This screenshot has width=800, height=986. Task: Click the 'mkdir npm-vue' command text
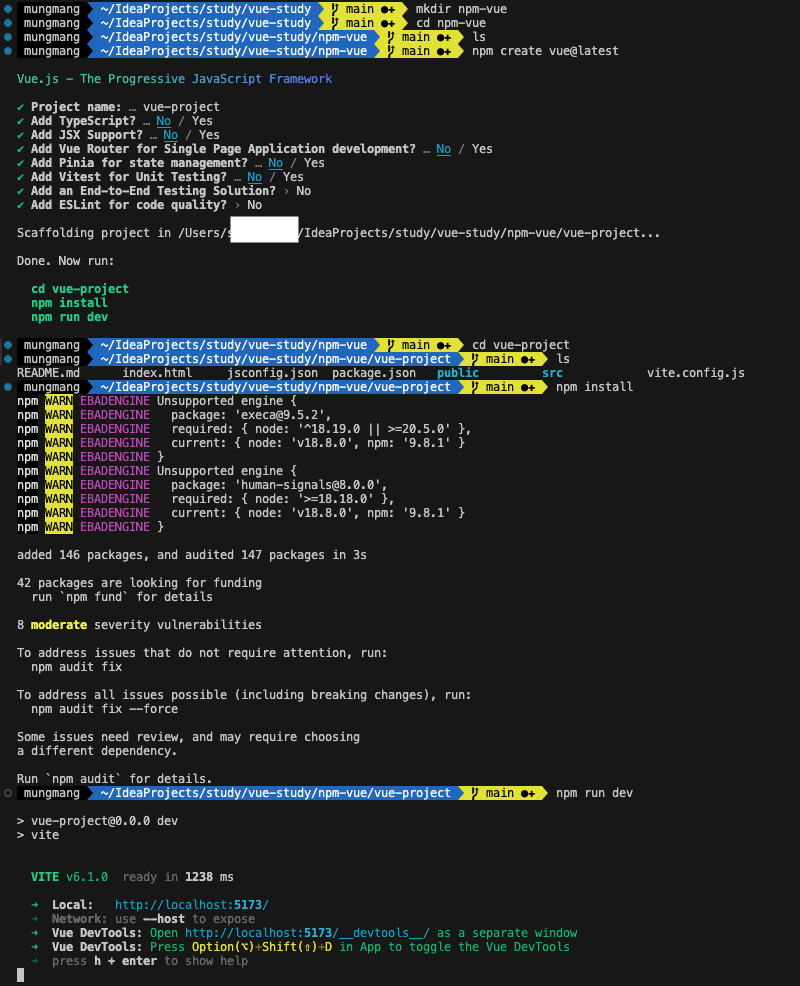(x=461, y=9)
